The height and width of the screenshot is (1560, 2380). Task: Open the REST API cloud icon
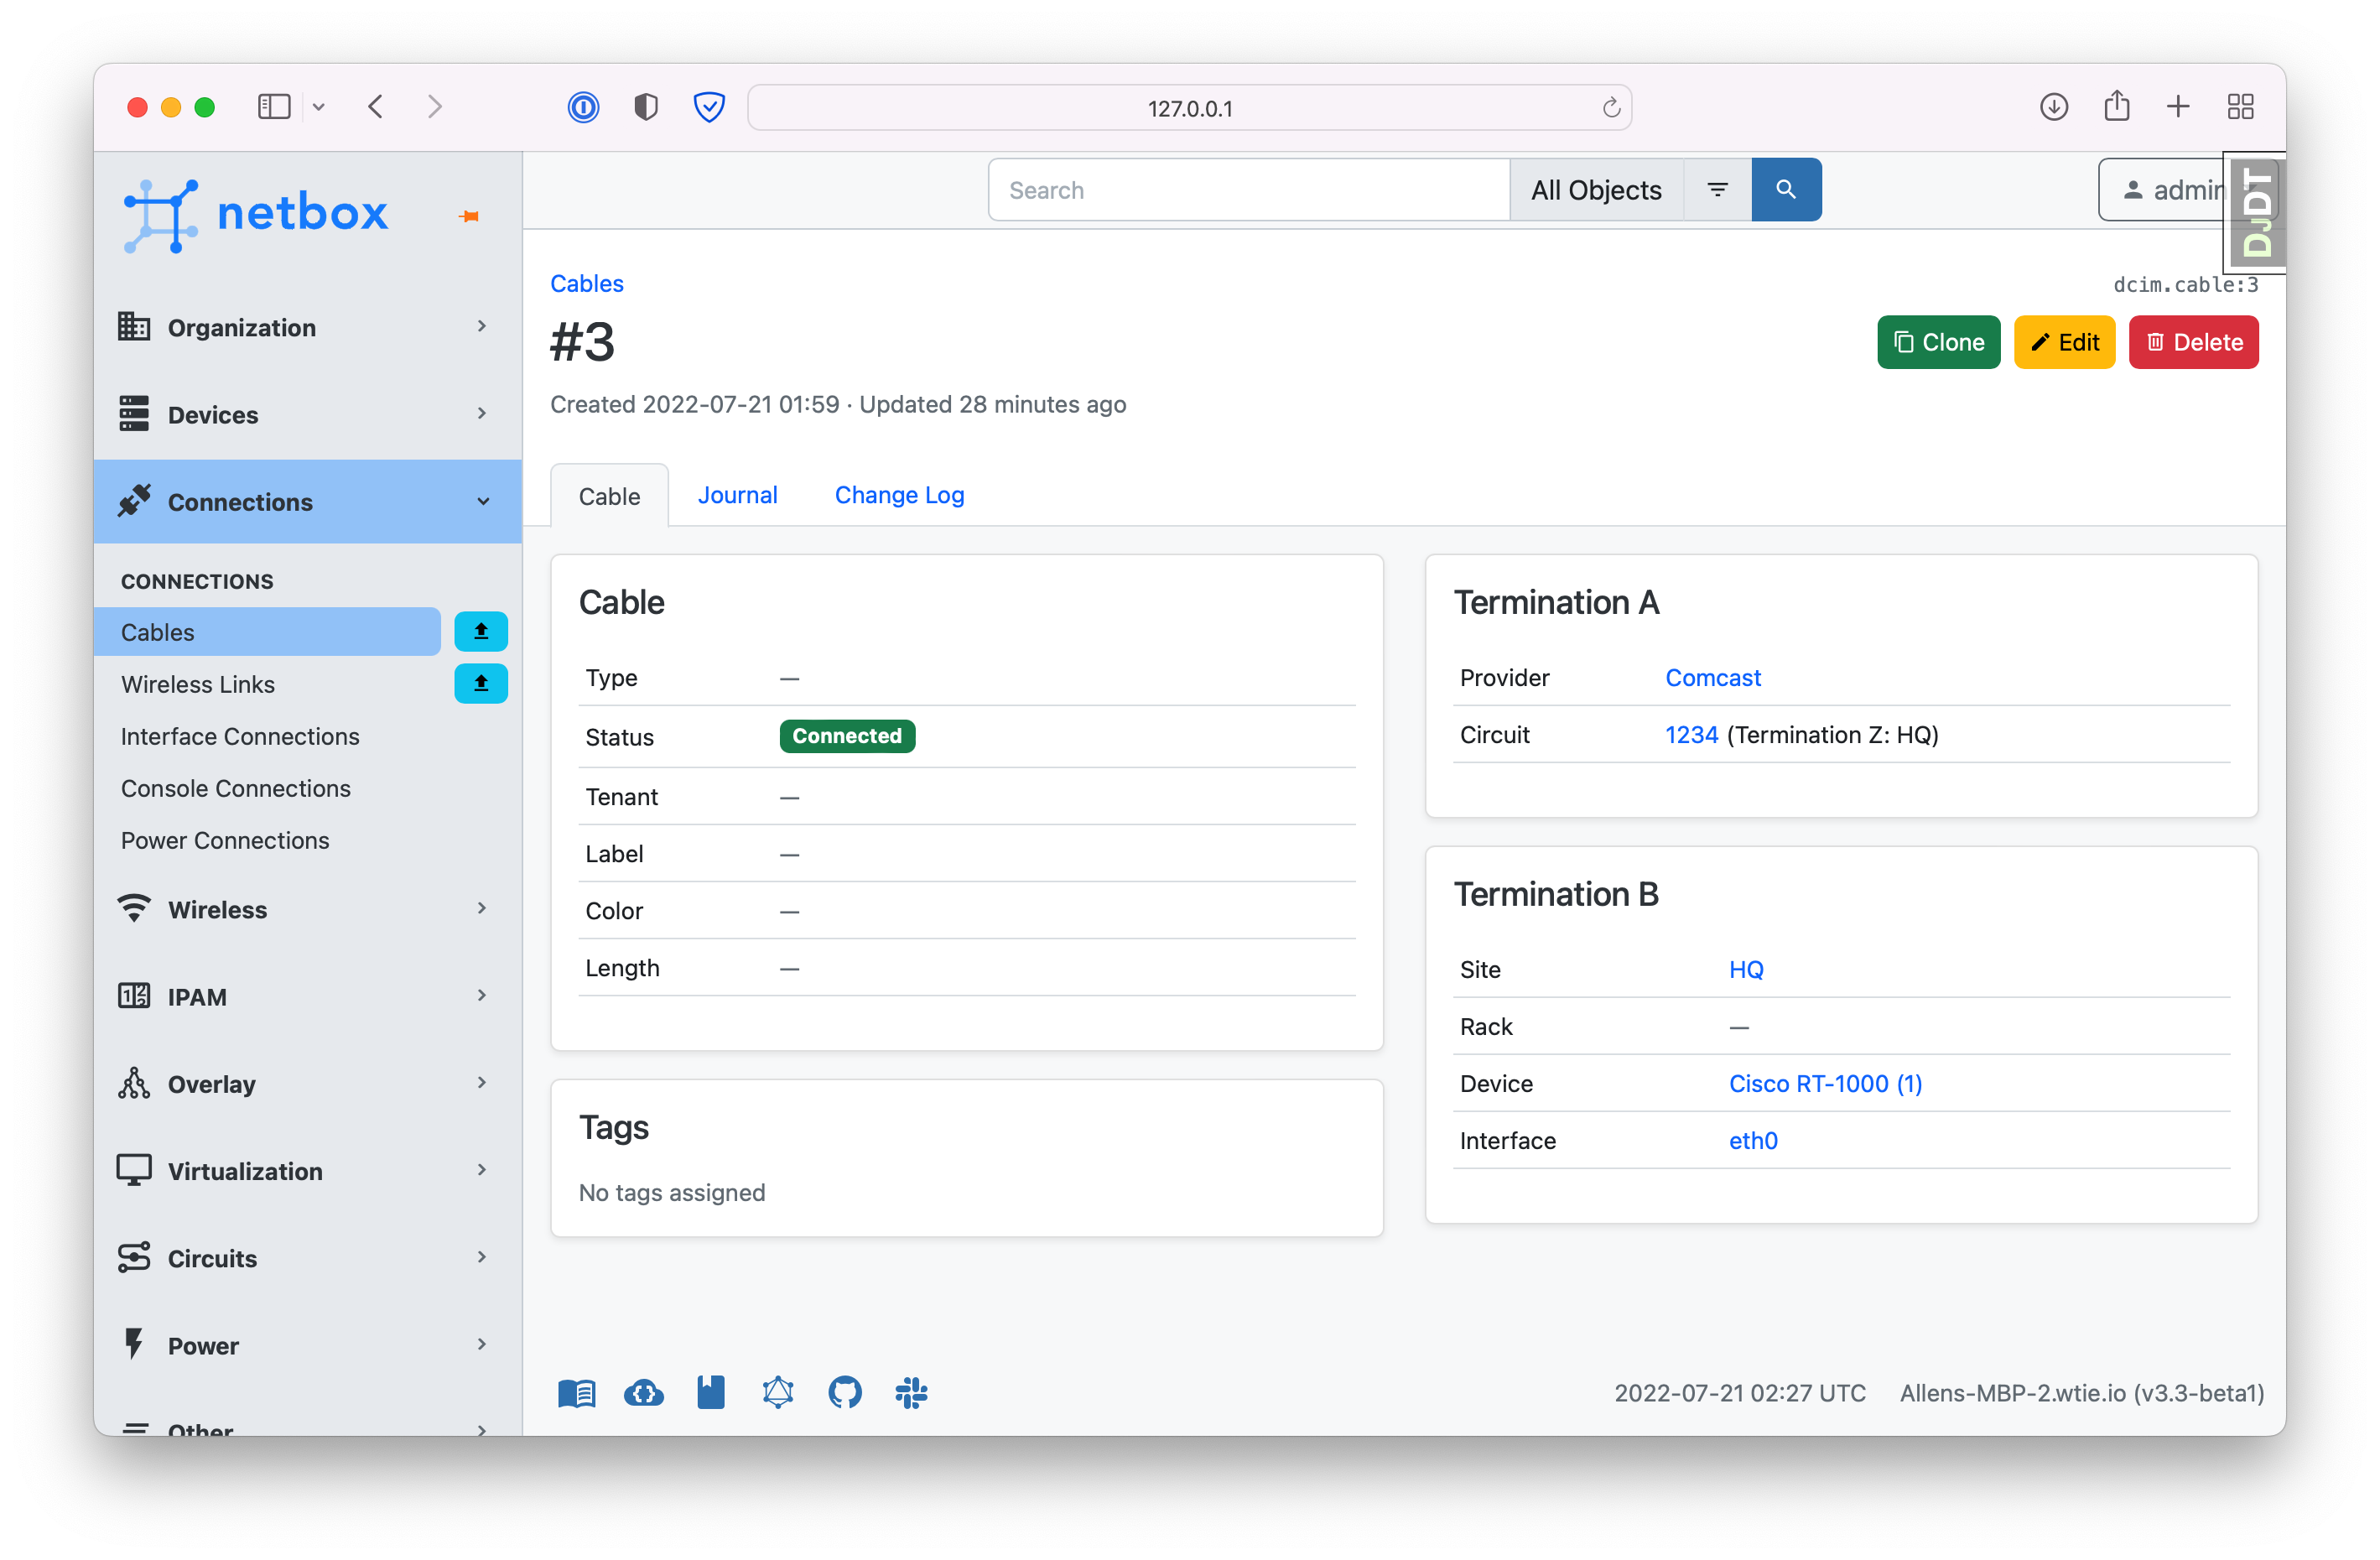[643, 1392]
